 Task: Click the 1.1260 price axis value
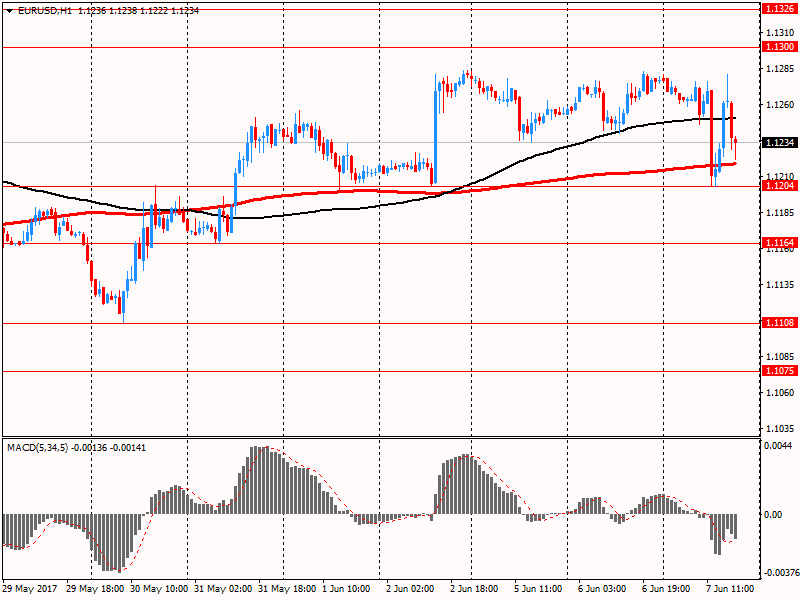click(780, 105)
